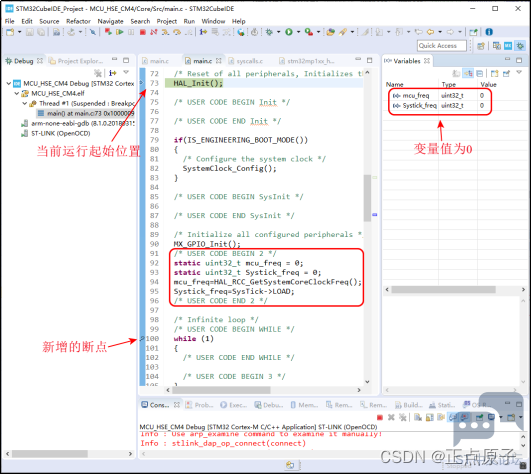Viewport: 532px width, 475px height.
Task: Click the blue Information icon in toolbar
Action: point(489,32)
